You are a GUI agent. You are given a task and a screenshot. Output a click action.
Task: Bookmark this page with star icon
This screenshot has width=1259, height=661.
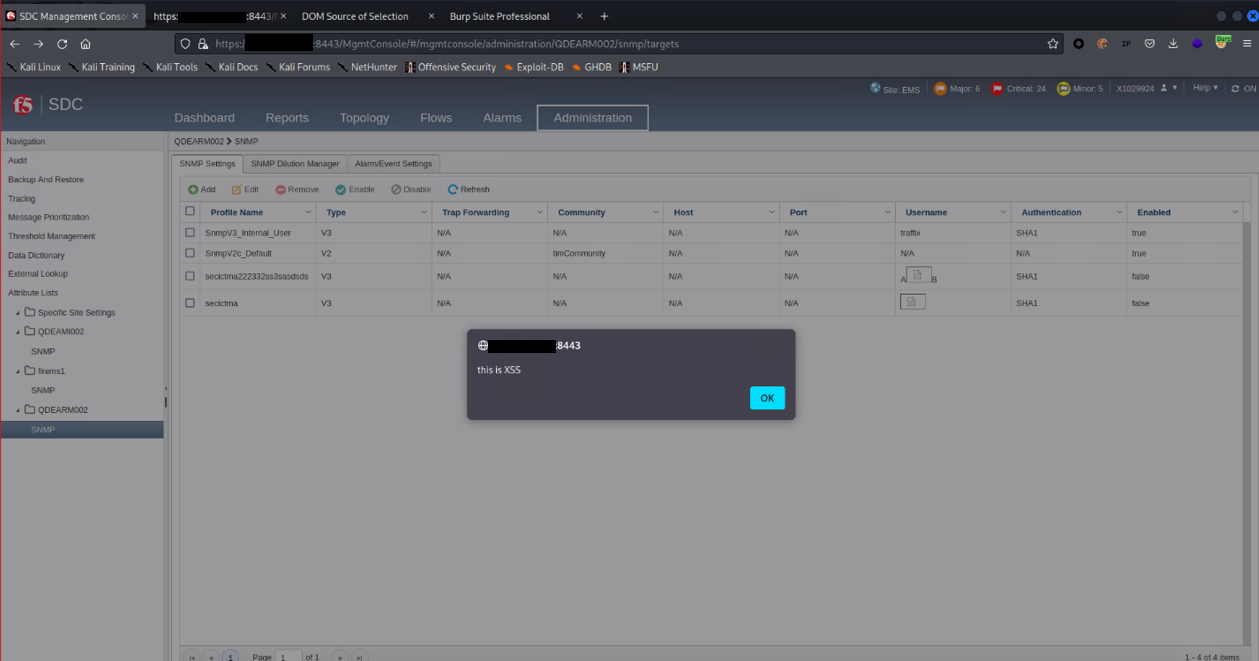1053,44
